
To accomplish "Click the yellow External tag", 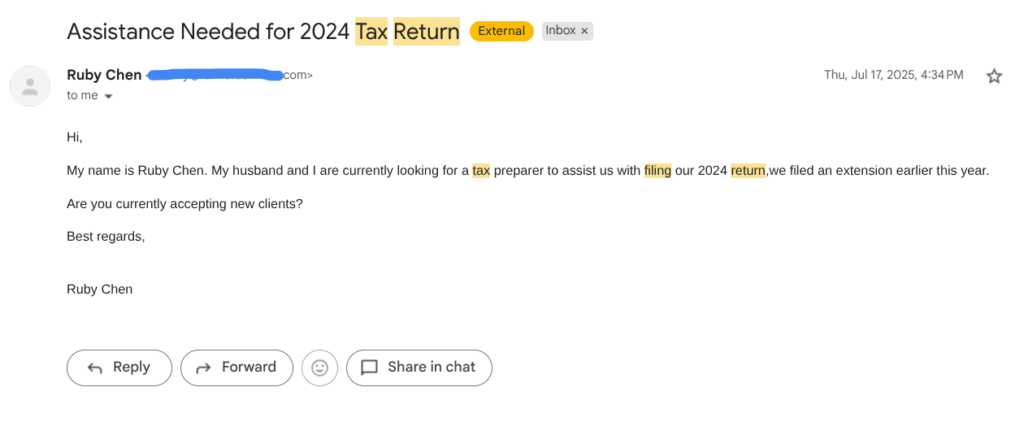I will click(x=501, y=31).
